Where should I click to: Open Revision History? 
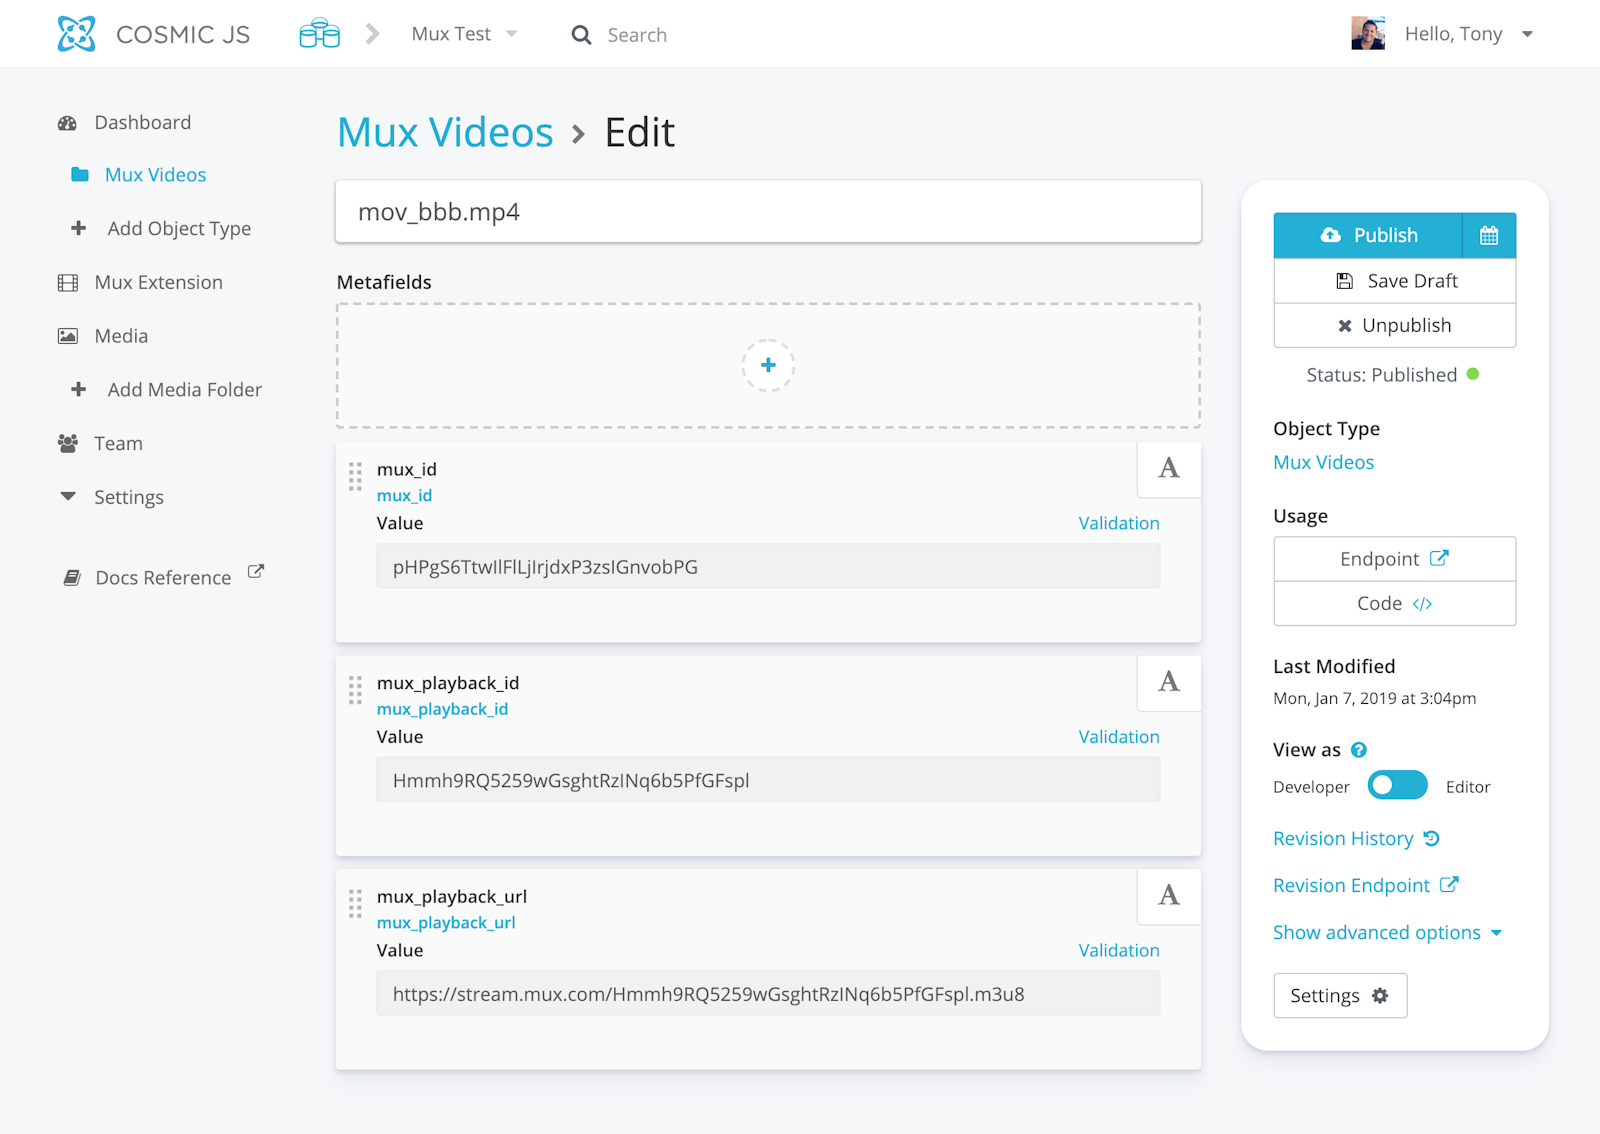click(x=1356, y=838)
